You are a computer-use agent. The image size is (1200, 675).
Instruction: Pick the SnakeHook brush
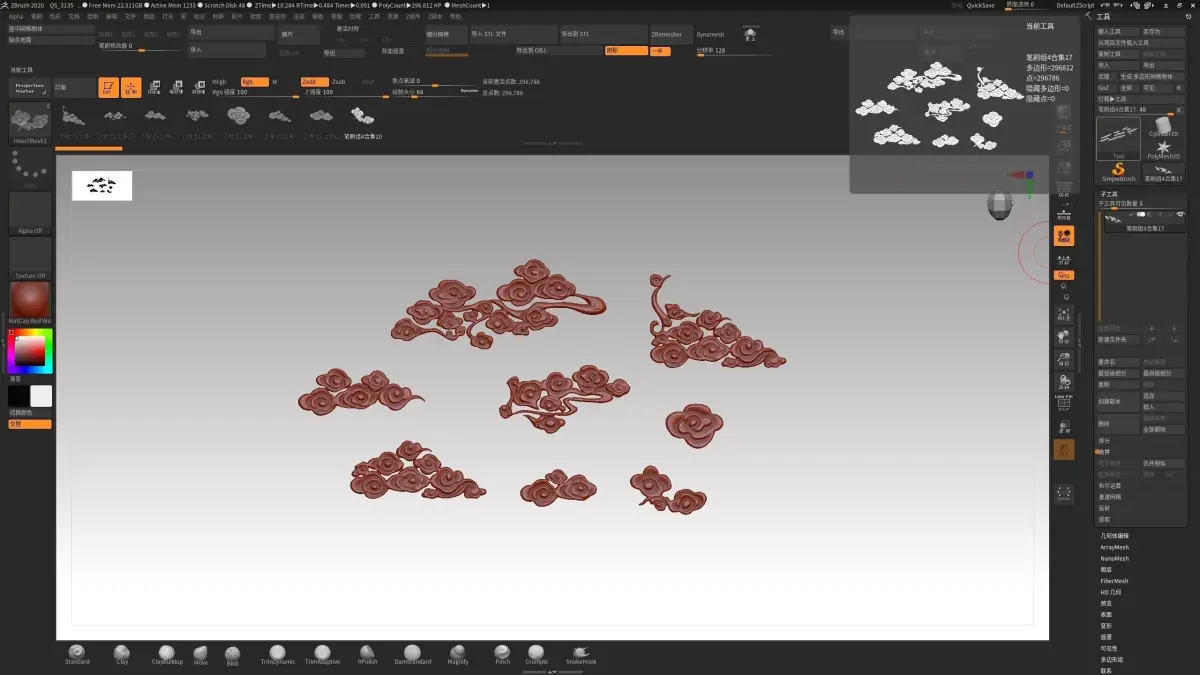tap(581, 655)
